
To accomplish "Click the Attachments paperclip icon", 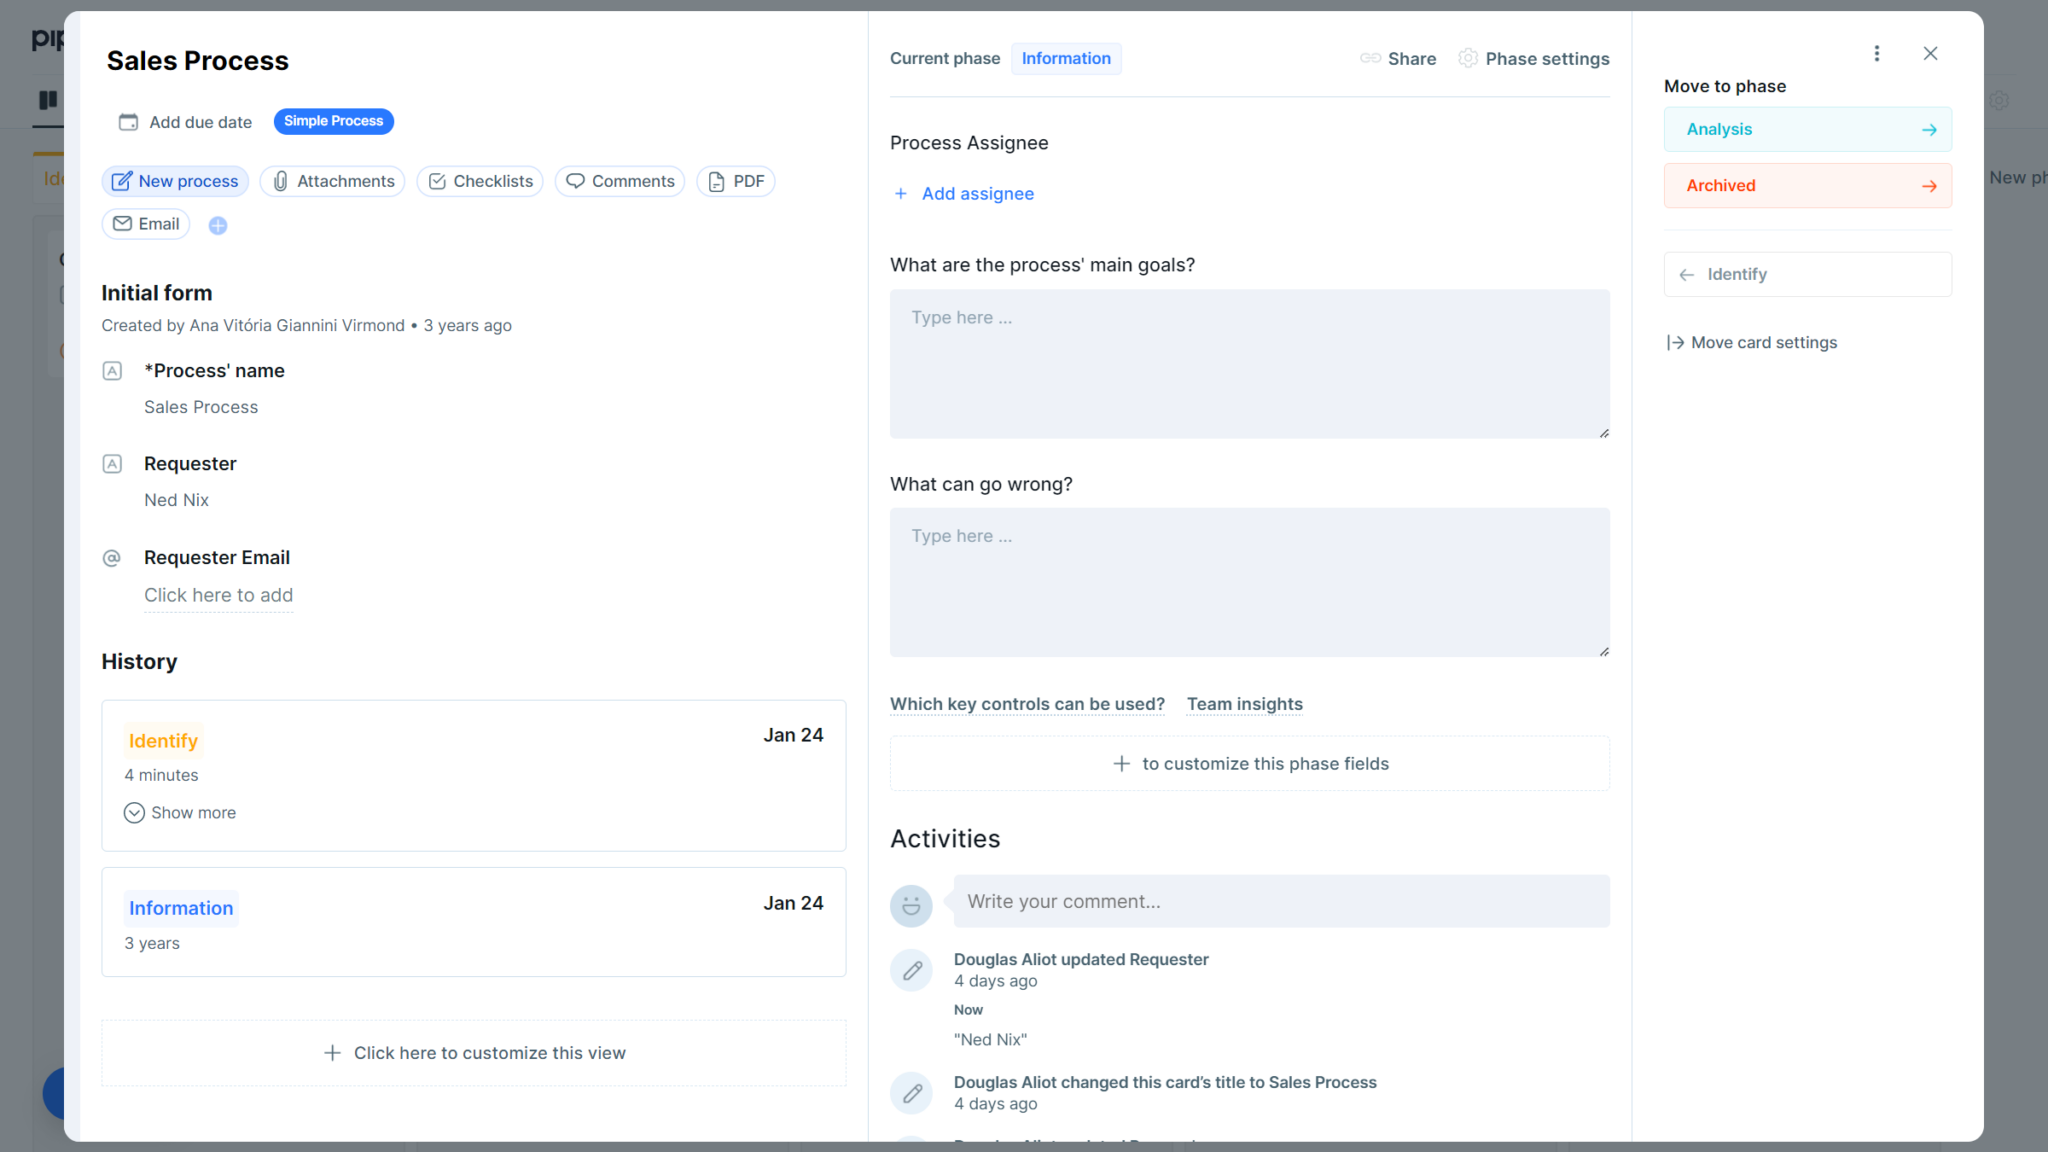I will [280, 181].
